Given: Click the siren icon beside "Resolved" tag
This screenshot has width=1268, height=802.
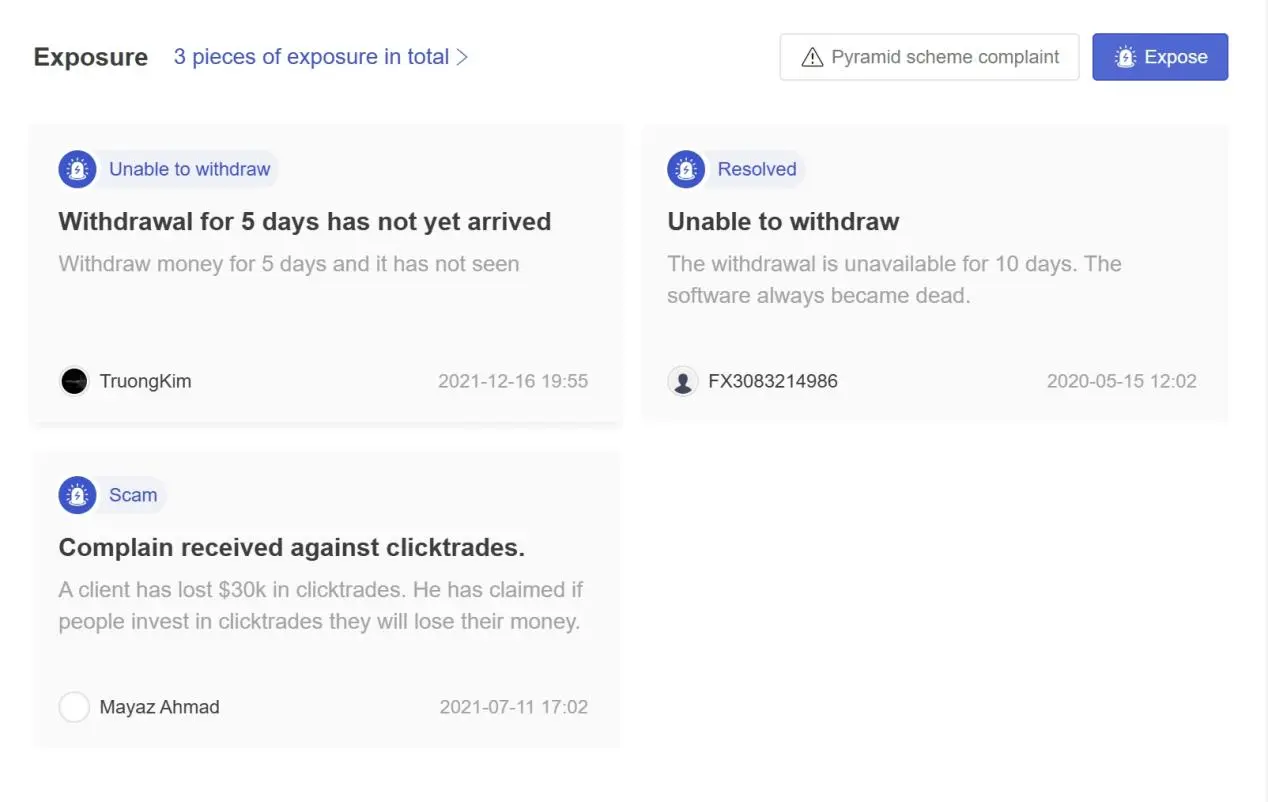Looking at the screenshot, I should pyautogui.click(x=686, y=169).
